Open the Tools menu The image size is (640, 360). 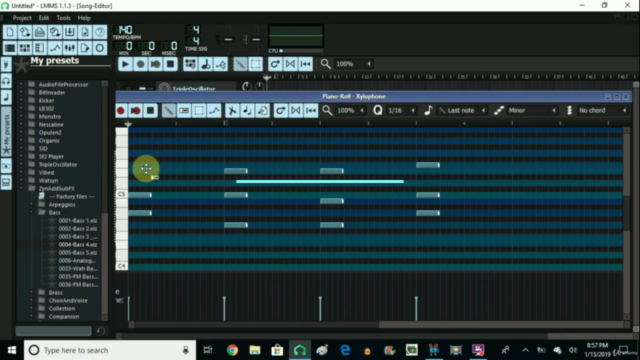click(63, 18)
